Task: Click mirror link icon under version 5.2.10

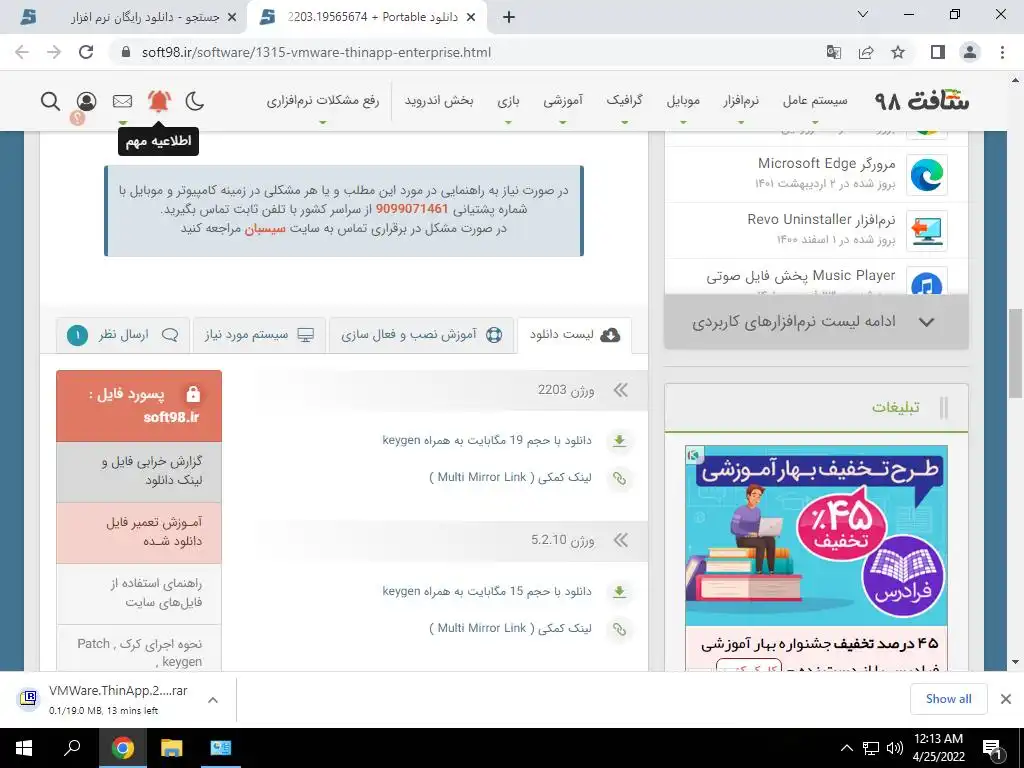Action: tap(619, 630)
